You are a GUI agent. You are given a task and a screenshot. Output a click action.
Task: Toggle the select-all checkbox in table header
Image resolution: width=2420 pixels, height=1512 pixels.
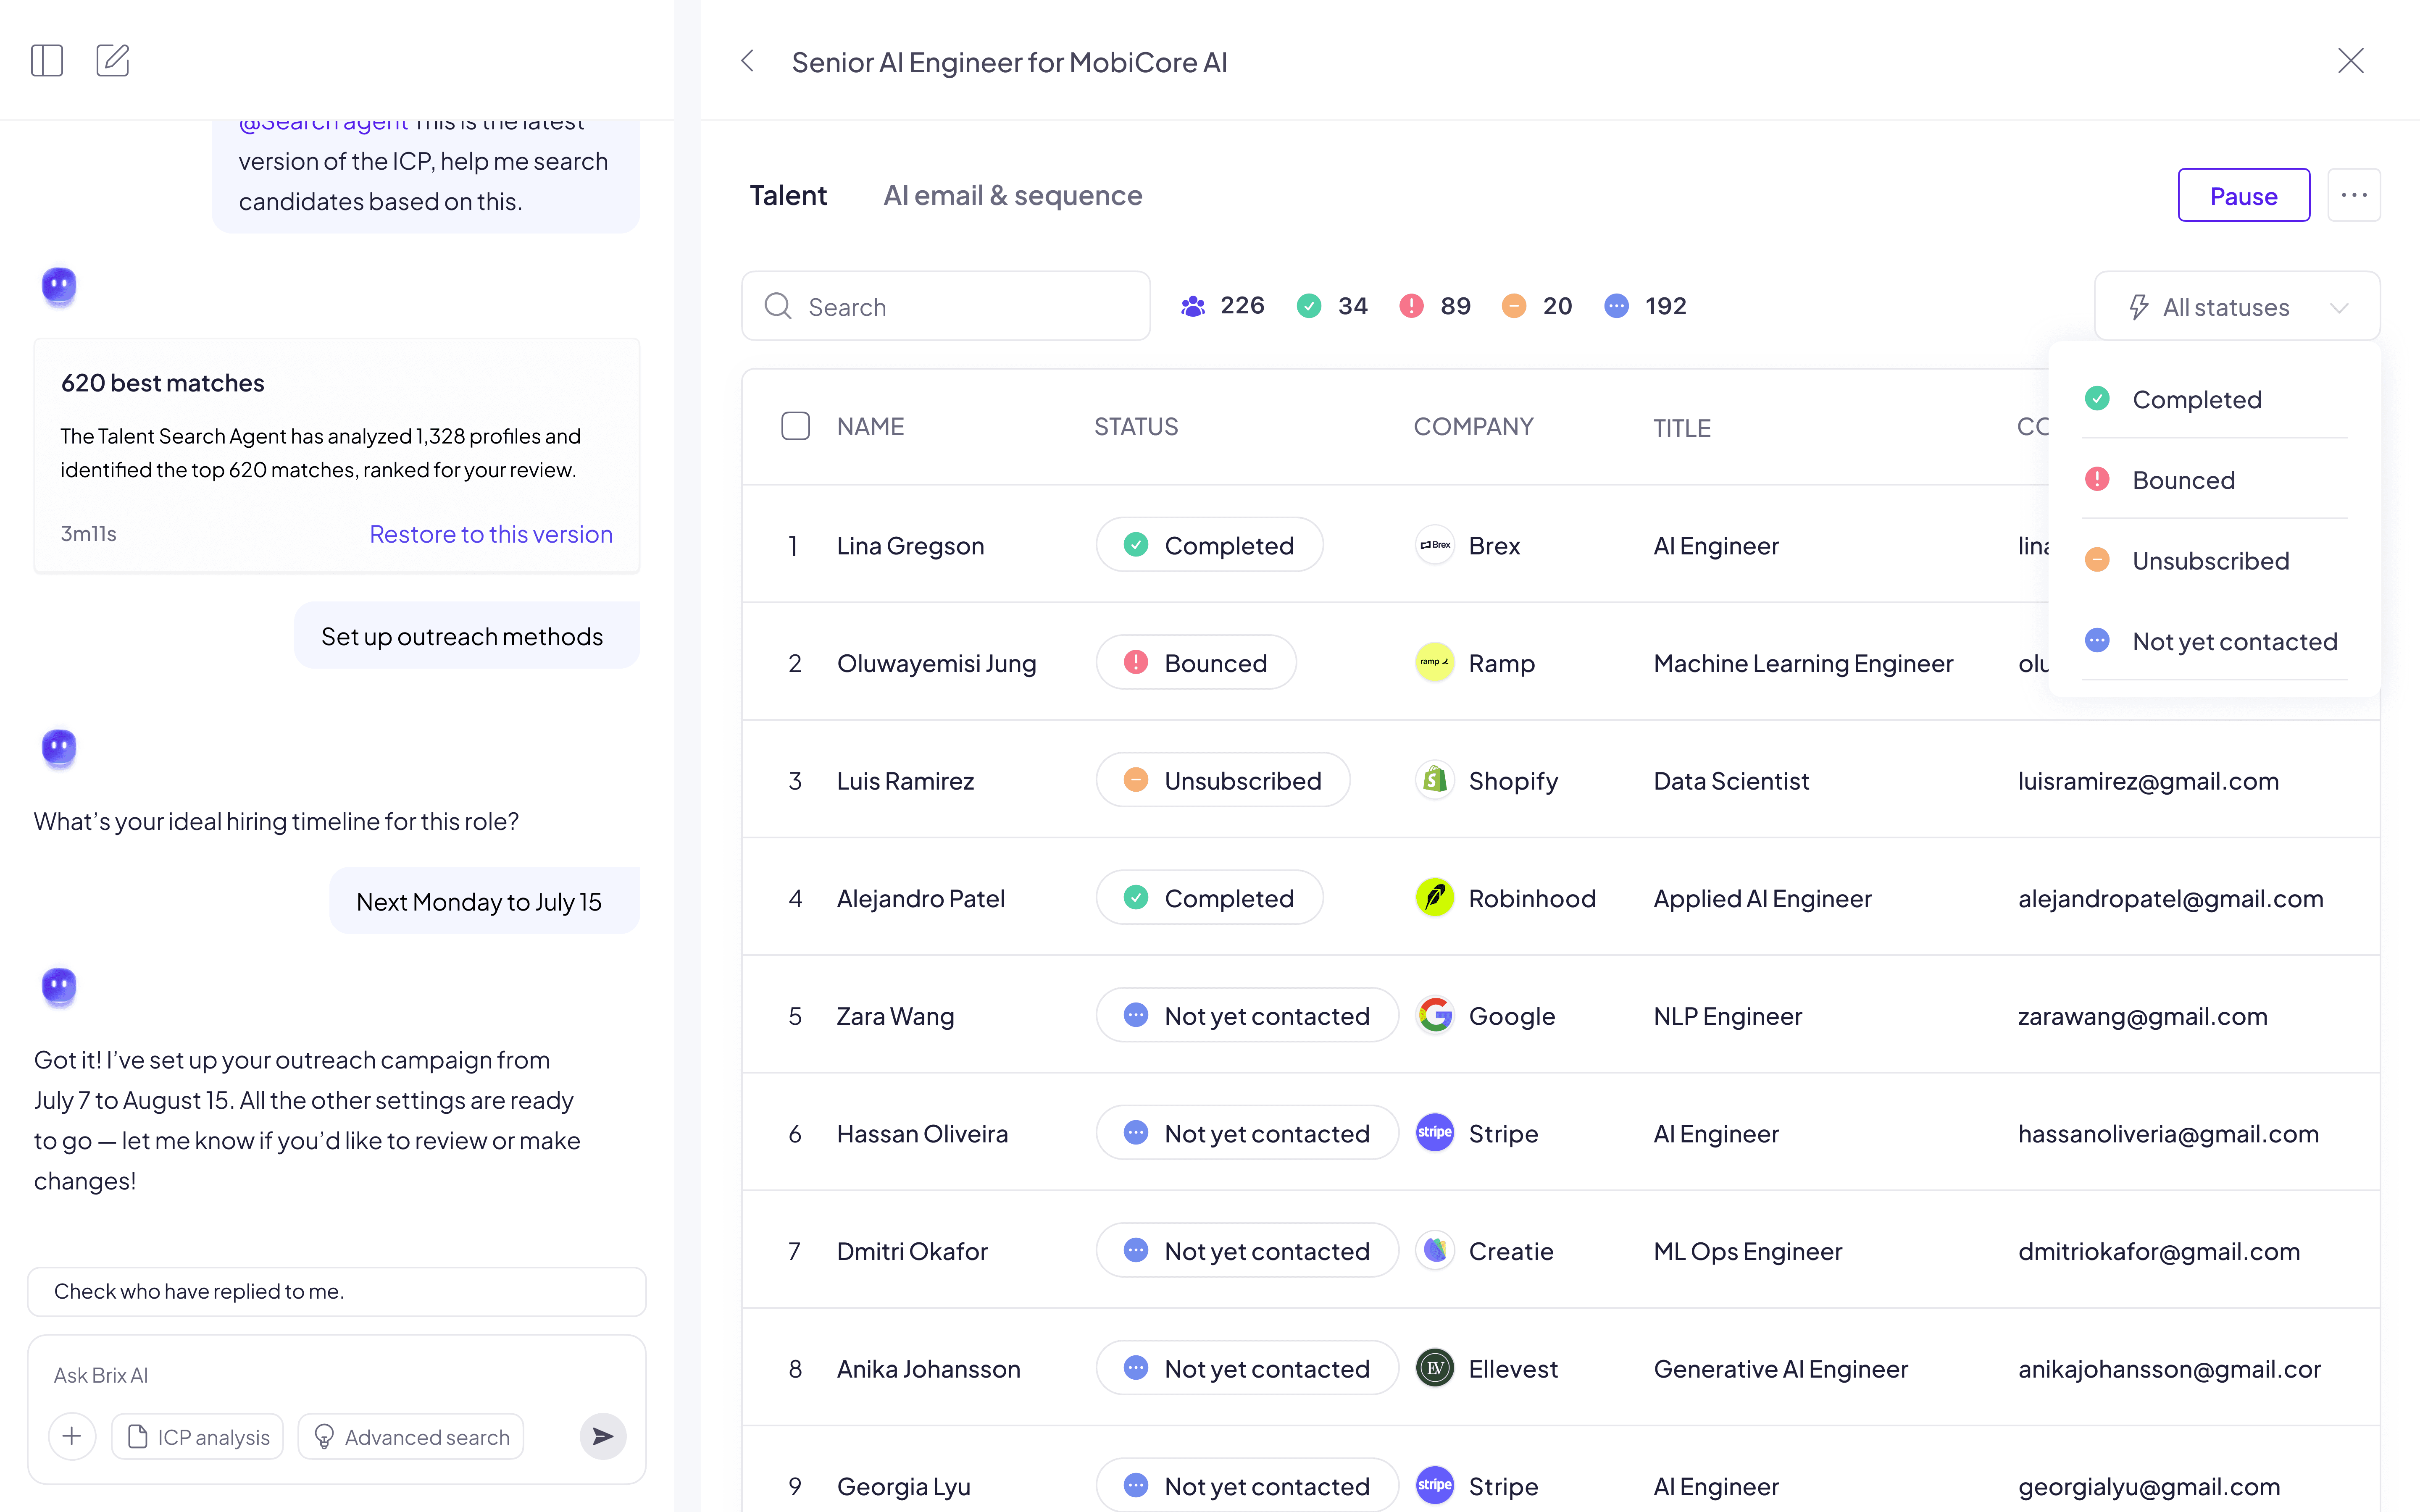click(x=795, y=426)
